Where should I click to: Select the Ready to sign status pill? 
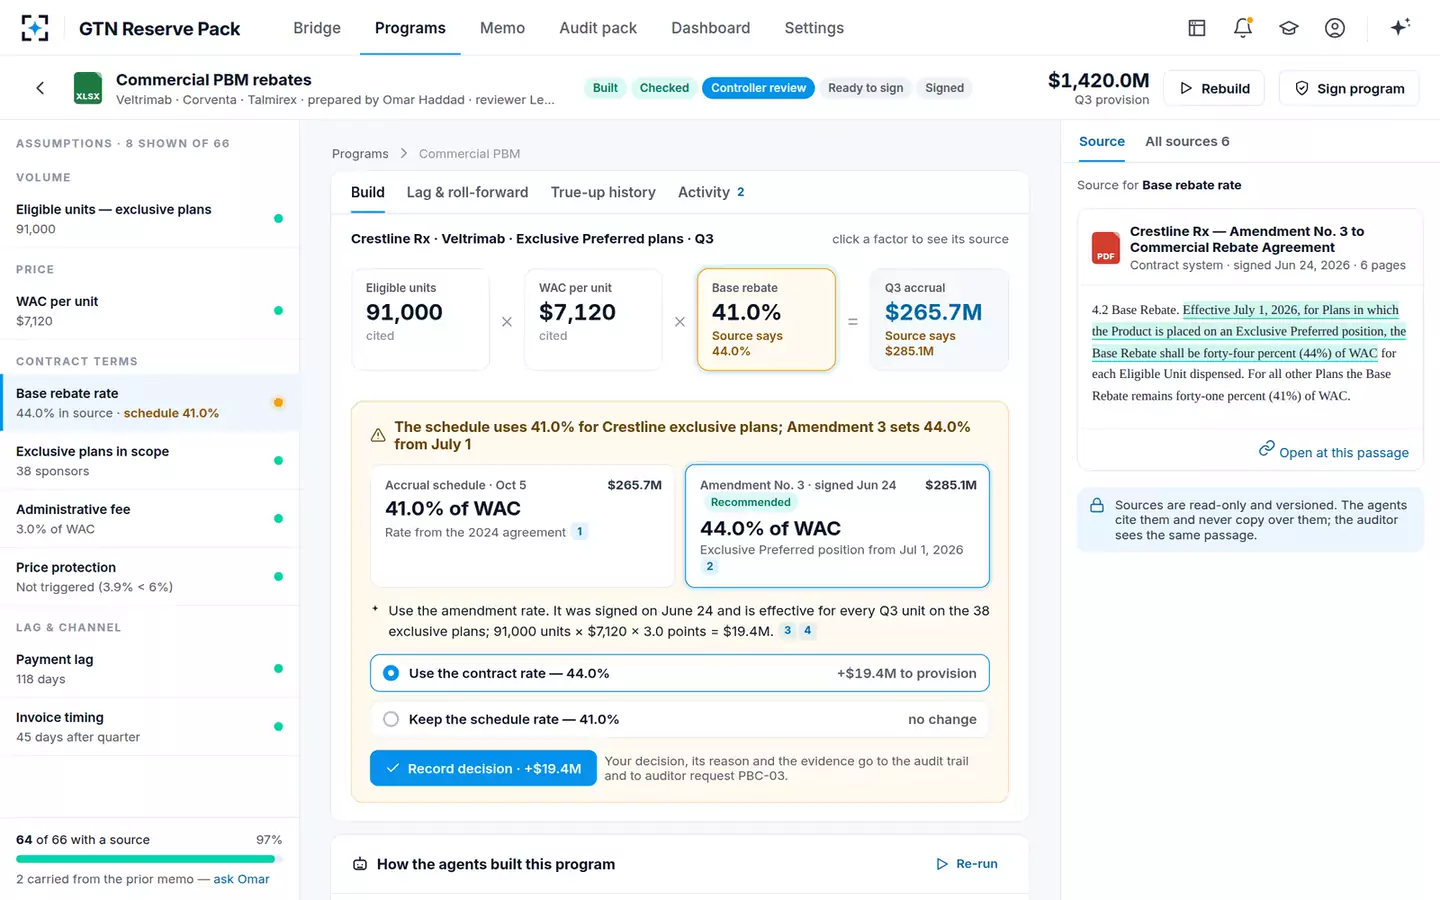pyautogui.click(x=865, y=88)
